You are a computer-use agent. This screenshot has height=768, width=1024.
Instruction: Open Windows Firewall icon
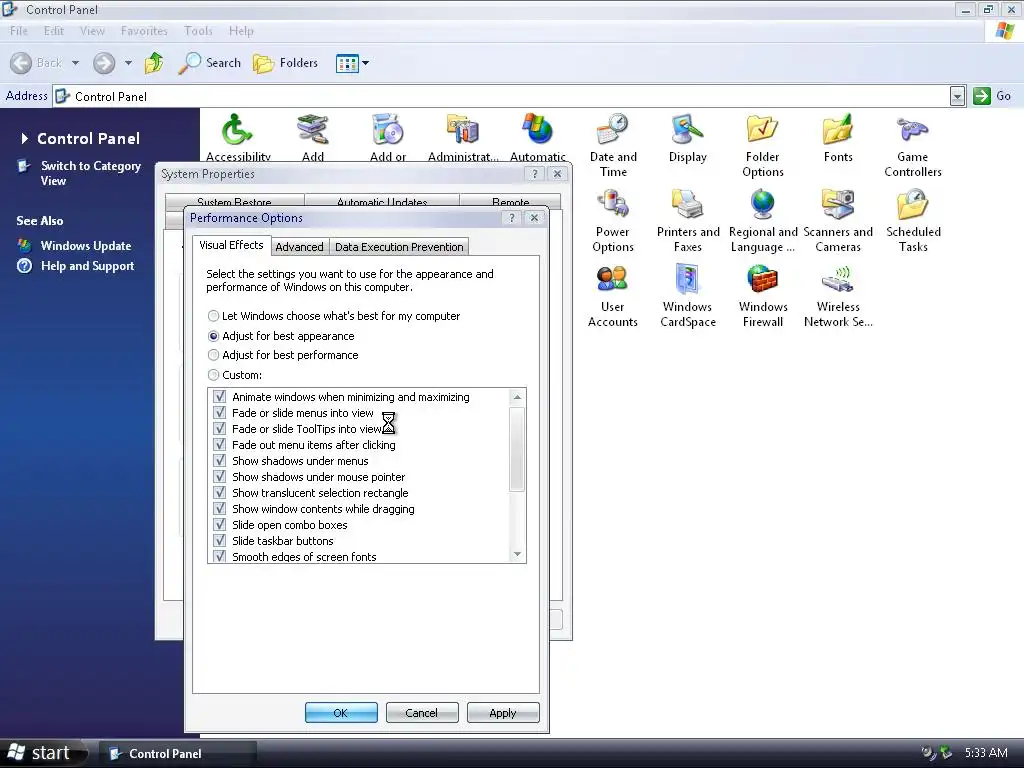[x=763, y=280]
